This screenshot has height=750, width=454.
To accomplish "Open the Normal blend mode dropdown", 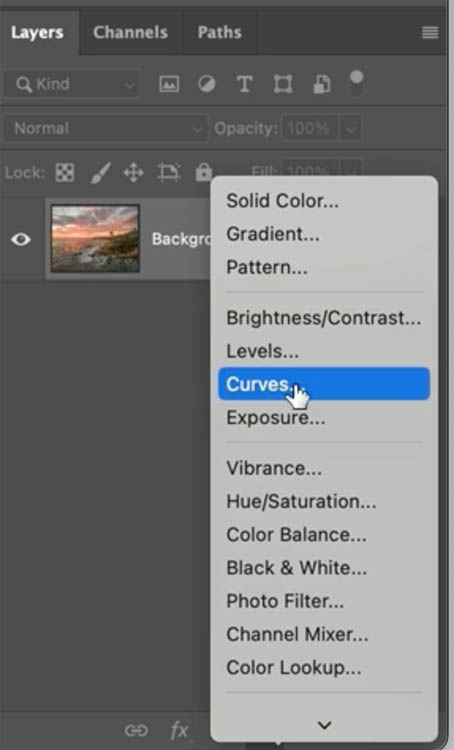I will tap(106, 128).
